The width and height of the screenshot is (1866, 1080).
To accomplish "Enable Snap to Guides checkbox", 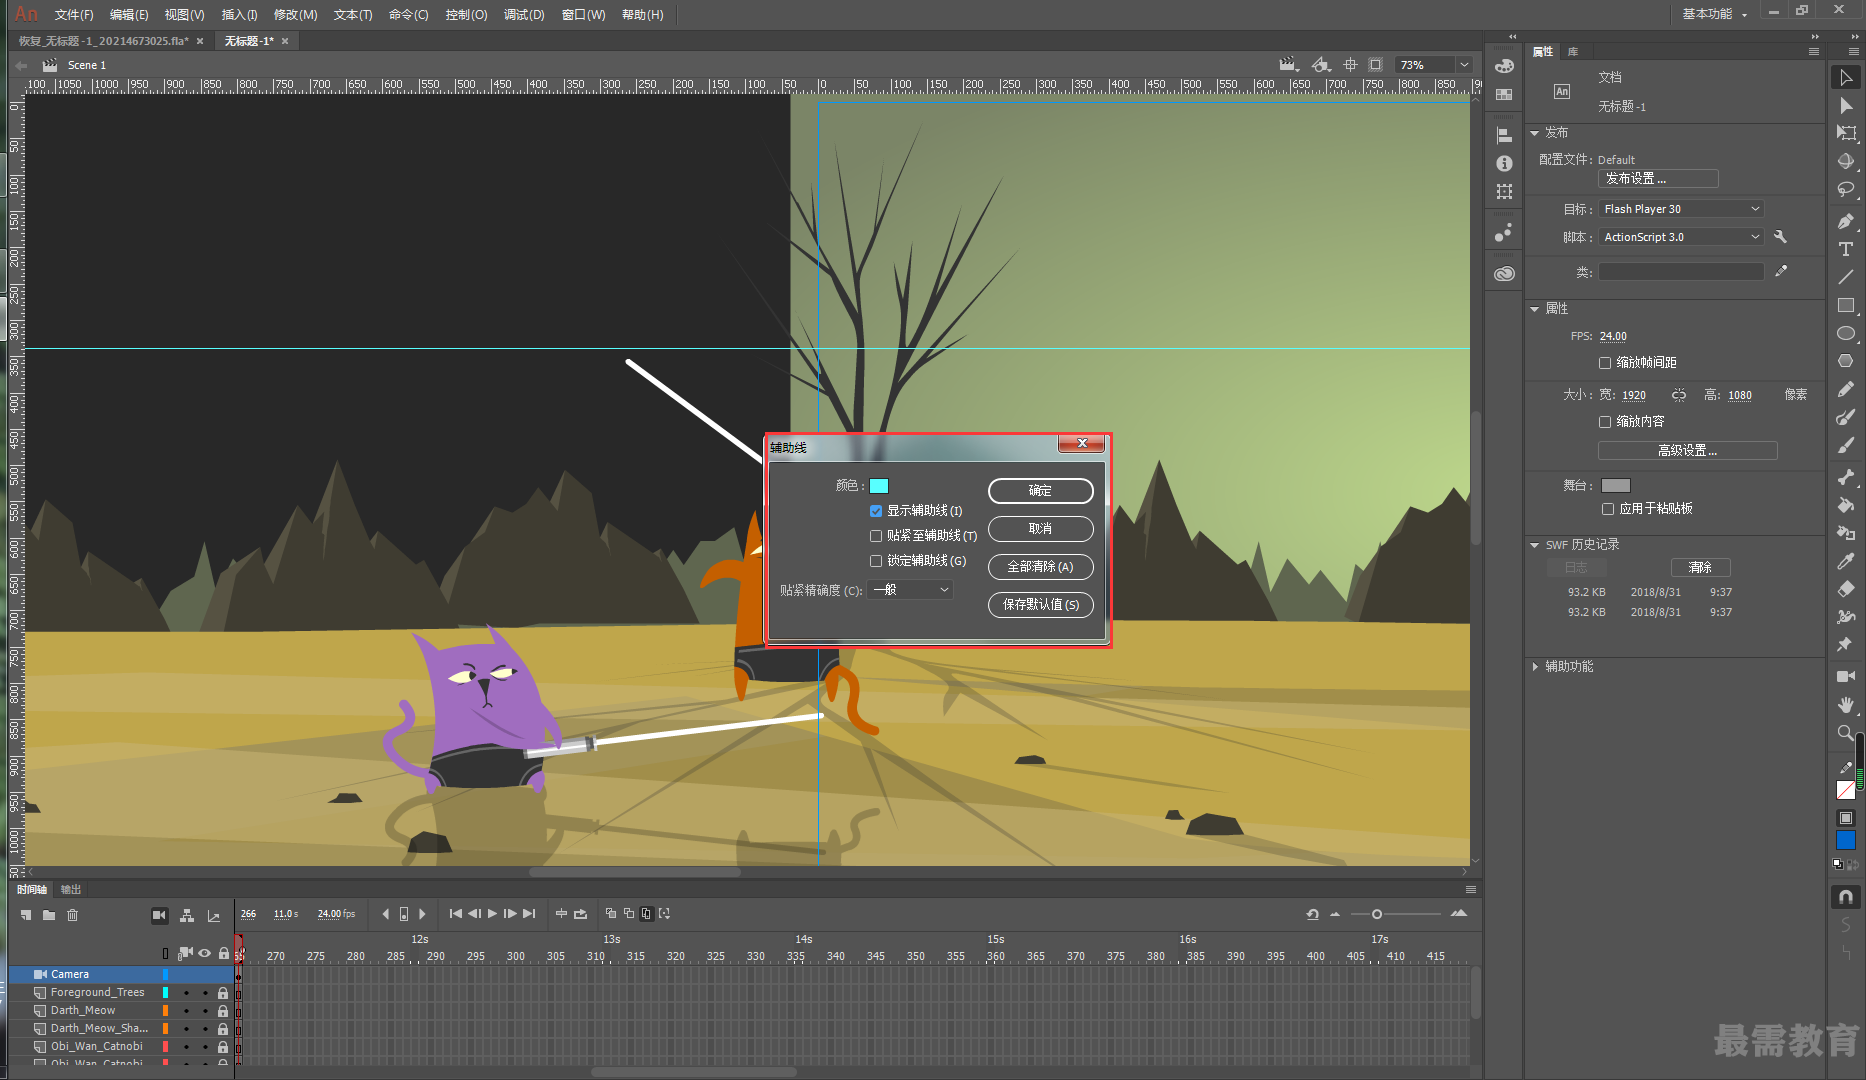I will coord(876,536).
